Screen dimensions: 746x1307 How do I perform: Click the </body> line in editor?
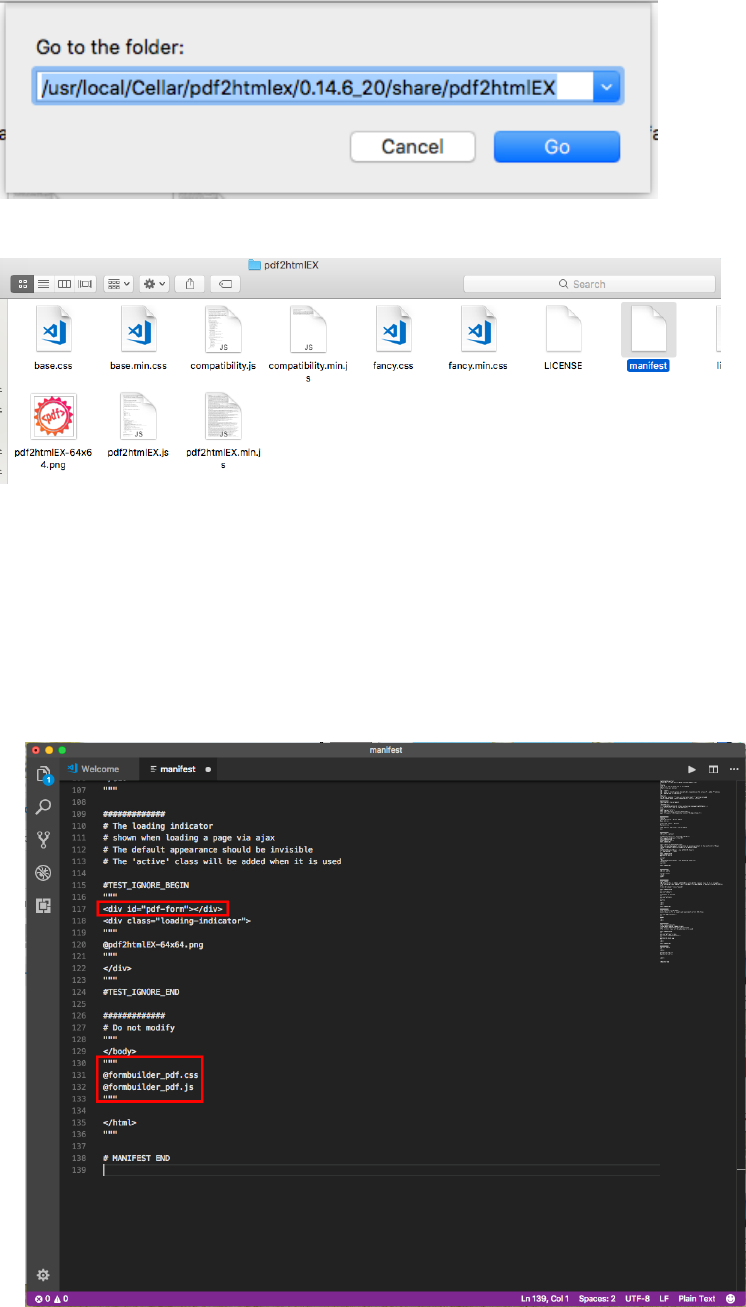[120, 1051]
